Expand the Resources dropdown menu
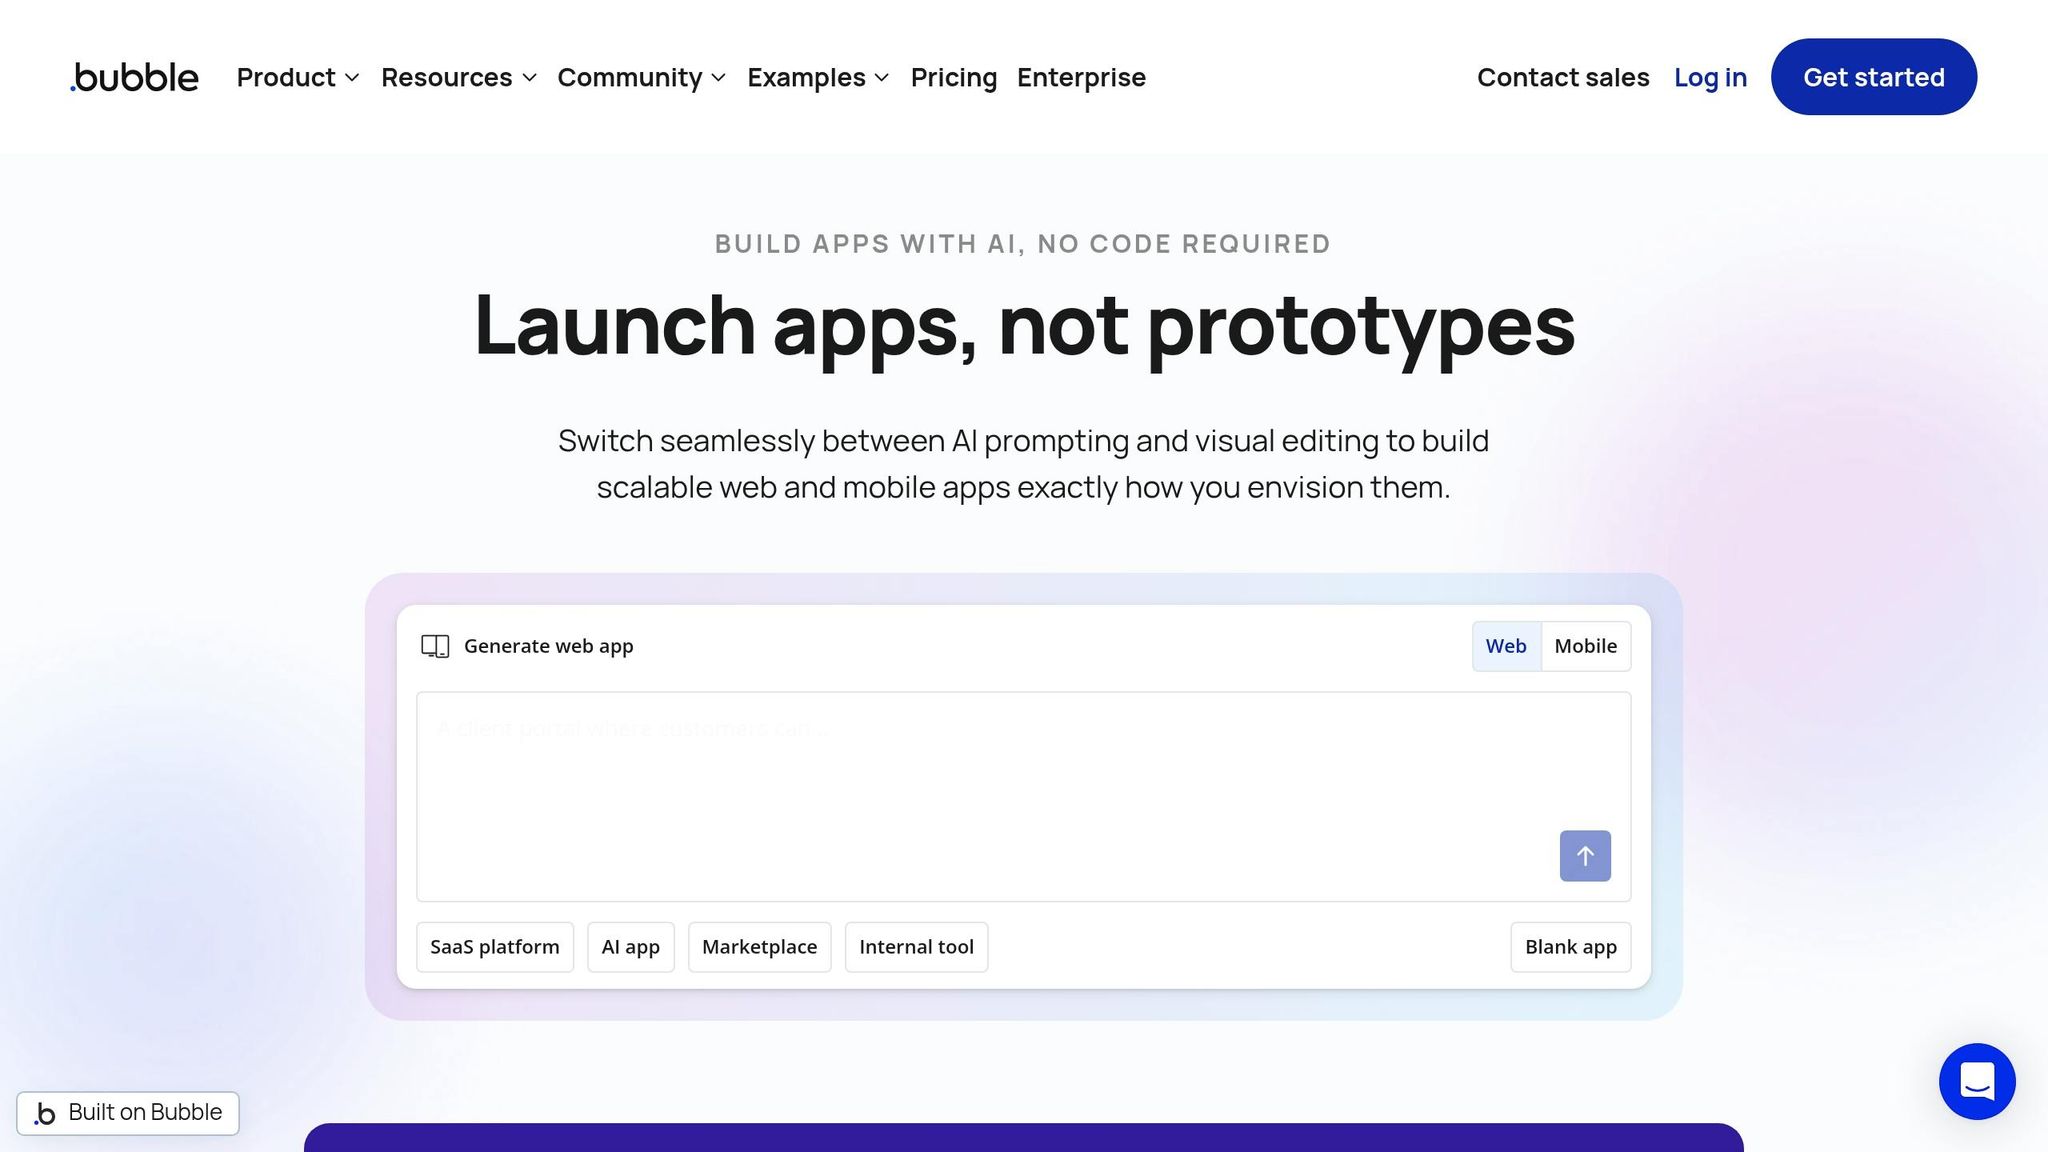The width and height of the screenshot is (2048, 1152). click(x=458, y=77)
